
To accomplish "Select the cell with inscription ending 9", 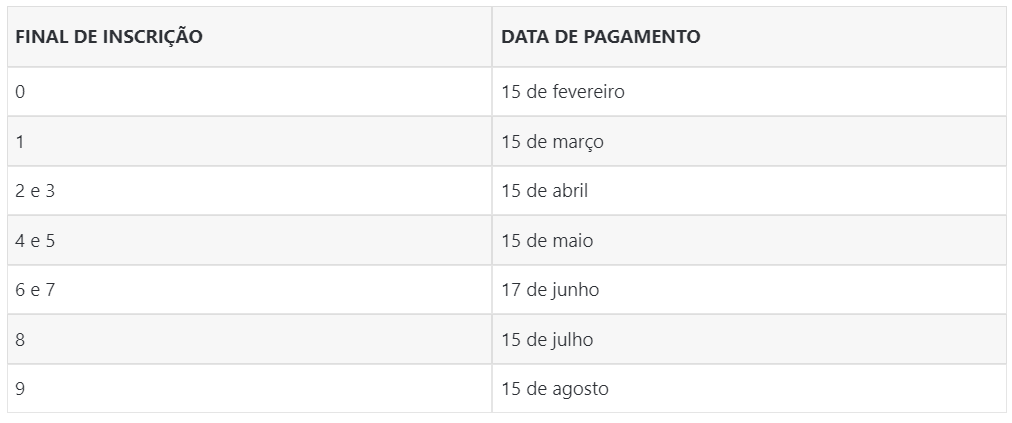I will [x=20, y=389].
